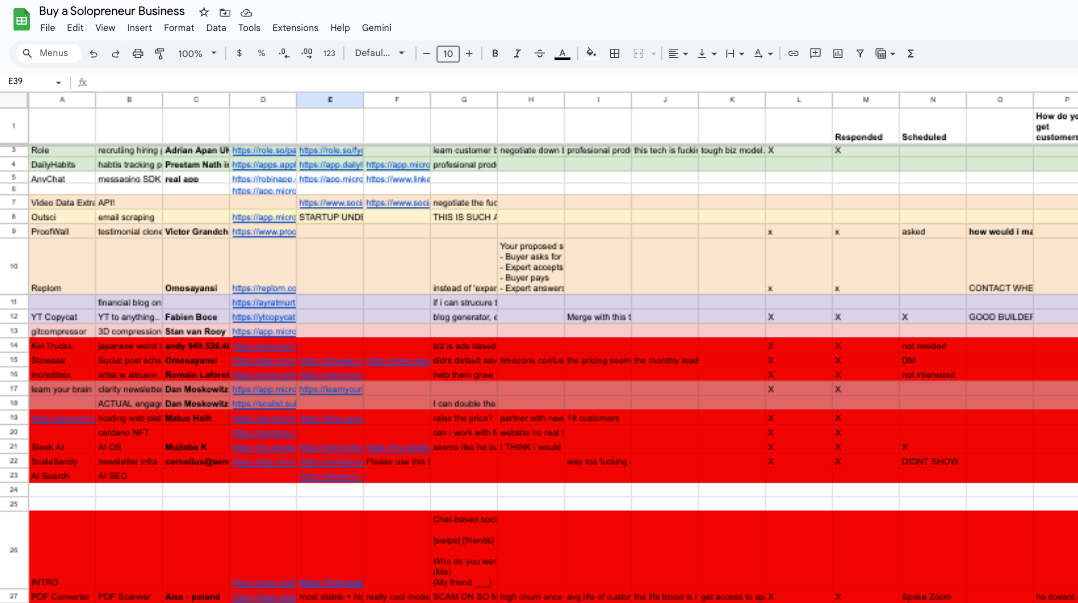This screenshot has width=1078, height=603.
Task: Check cloud document status icon
Action: [x=246, y=12]
